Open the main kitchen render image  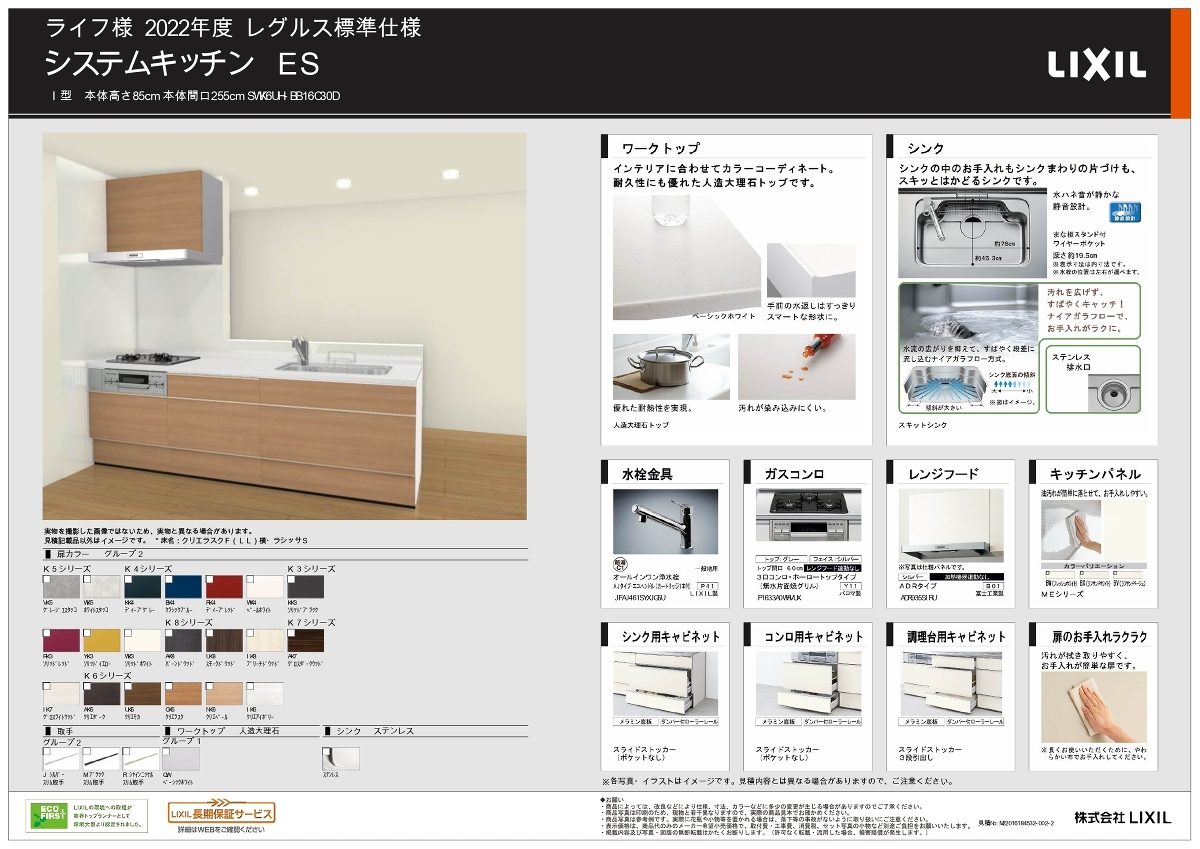(284, 326)
